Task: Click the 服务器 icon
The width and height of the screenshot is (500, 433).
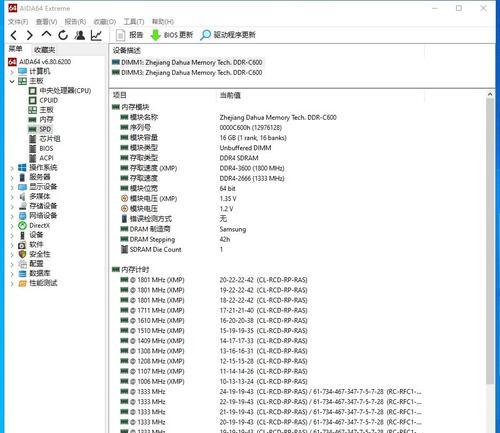Action: [x=22, y=177]
